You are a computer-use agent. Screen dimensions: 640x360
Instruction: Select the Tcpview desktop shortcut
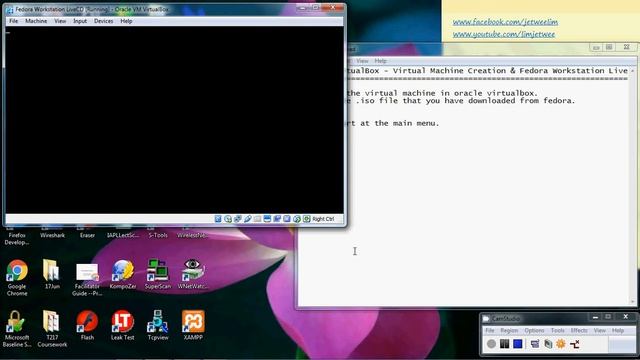[x=158, y=325]
